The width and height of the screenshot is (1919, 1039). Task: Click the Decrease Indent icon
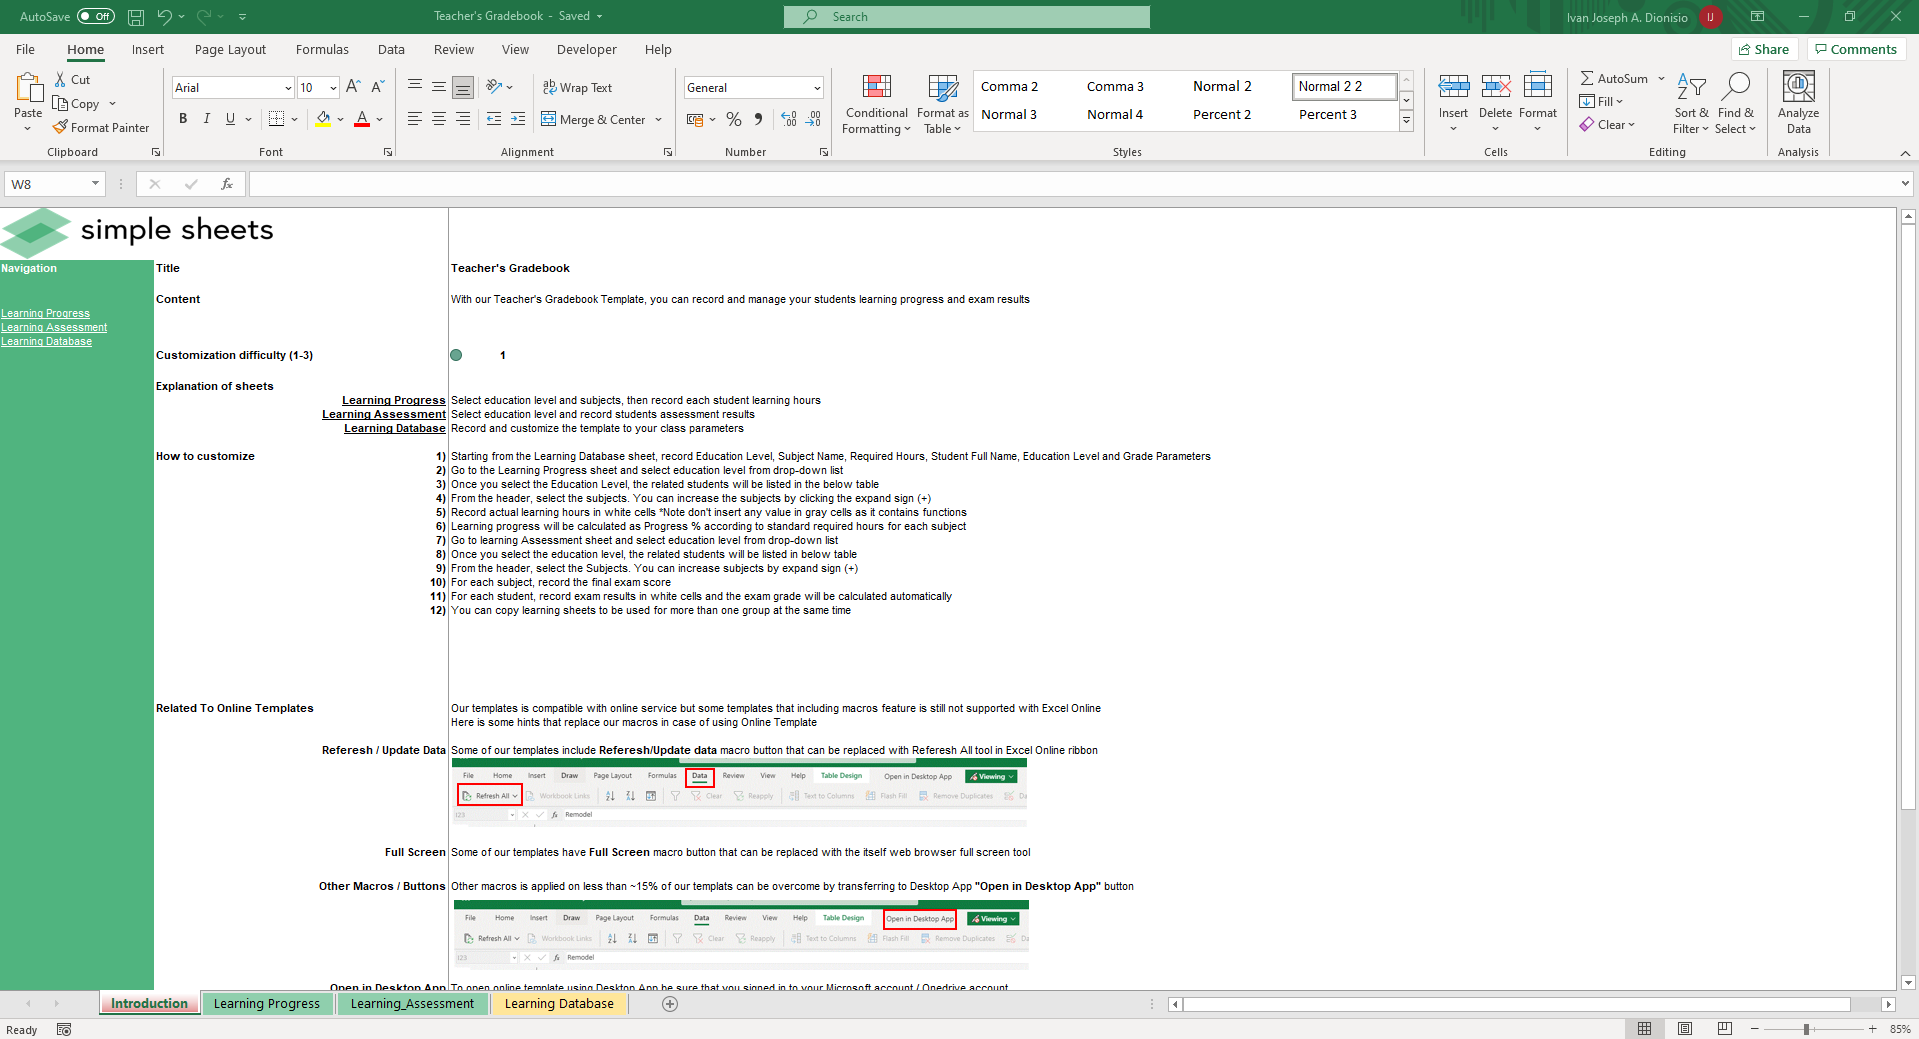pos(494,119)
